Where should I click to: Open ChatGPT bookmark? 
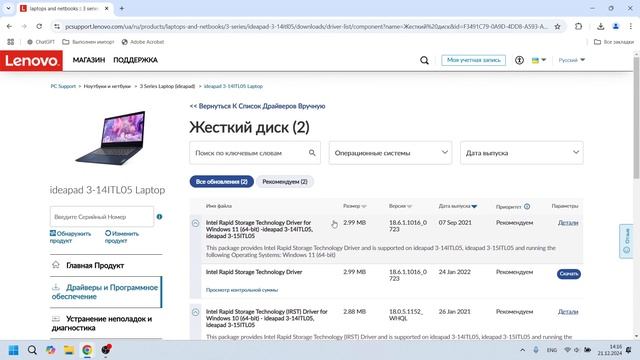(40, 42)
